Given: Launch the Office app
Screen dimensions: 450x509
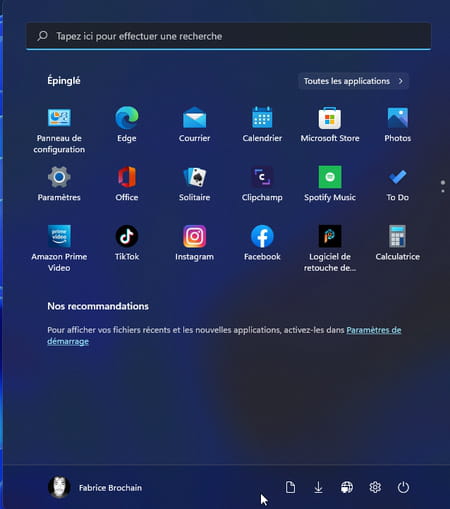Looking at the screenshot, I should (127, 184).
